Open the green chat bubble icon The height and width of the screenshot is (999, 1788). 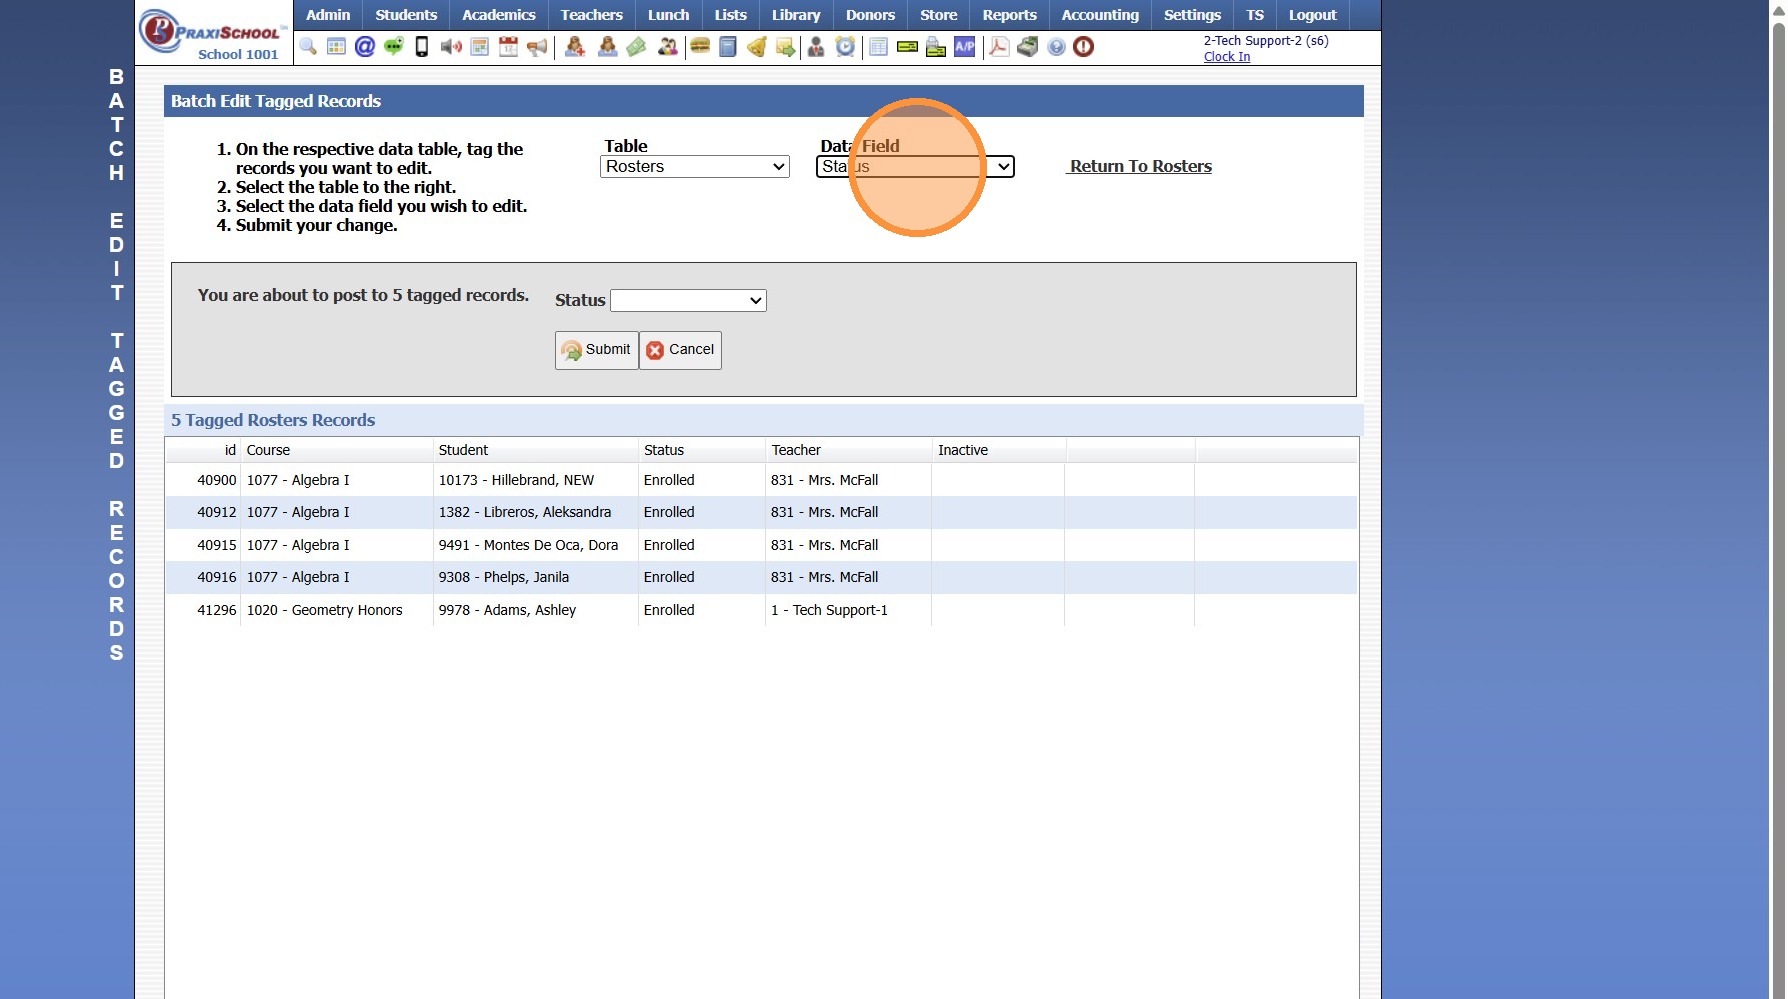point(394,47)
